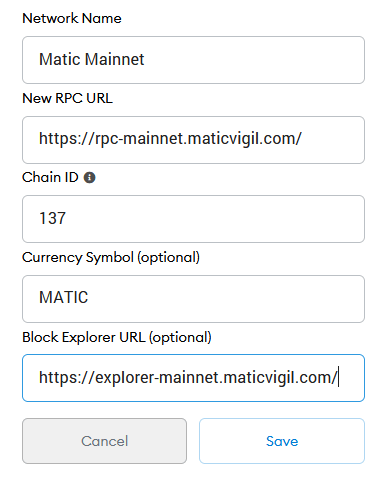Click on rpc-mainnet in the RPC URL text
The width and height of the screenshot is (384, 483).
pos(139,139)
